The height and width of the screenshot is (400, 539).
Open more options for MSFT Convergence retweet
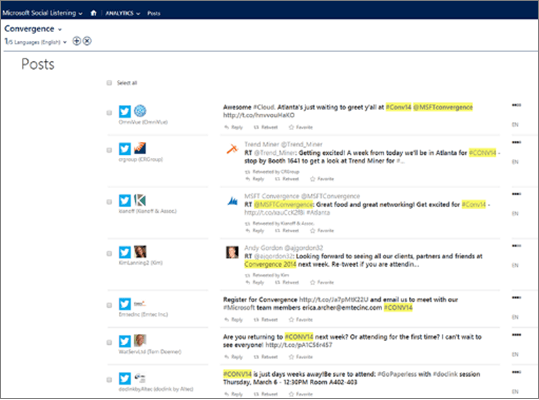click(516, 194)
